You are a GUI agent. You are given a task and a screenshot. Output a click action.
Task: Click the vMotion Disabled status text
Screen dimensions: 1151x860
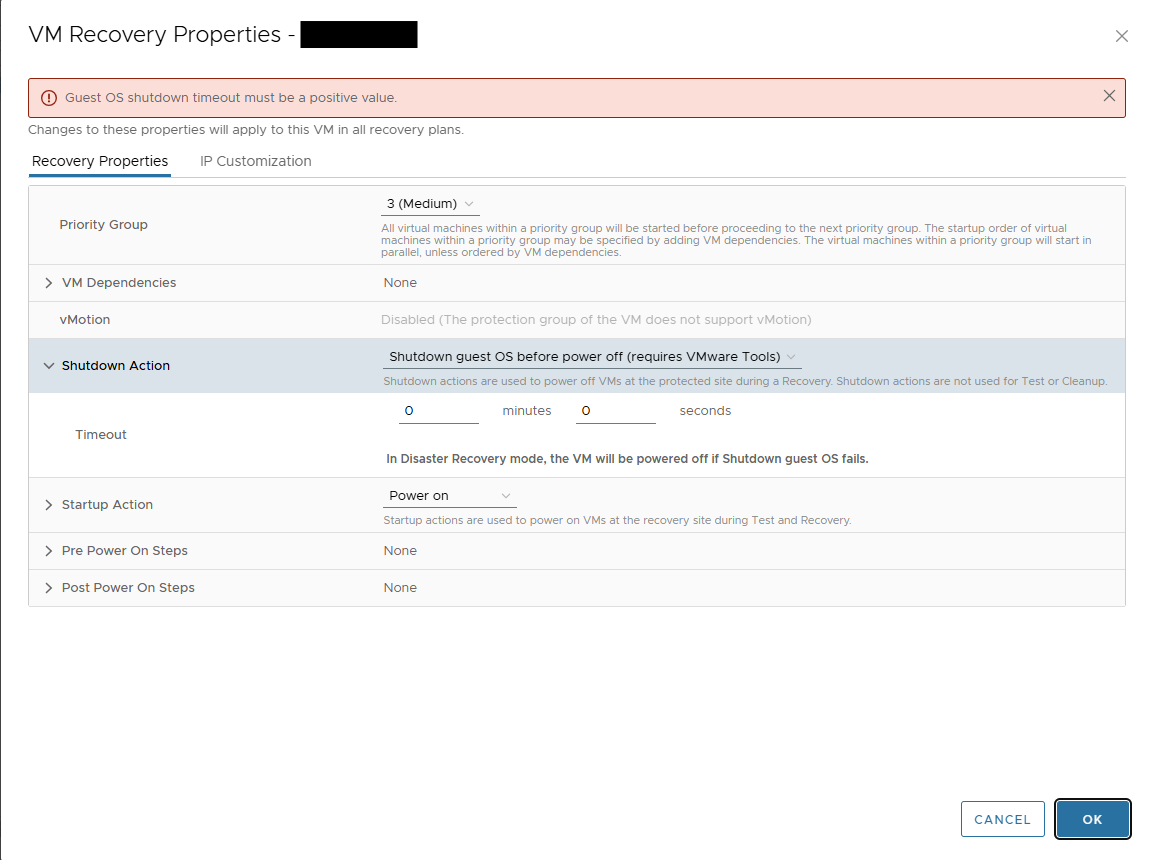(596, 320)
